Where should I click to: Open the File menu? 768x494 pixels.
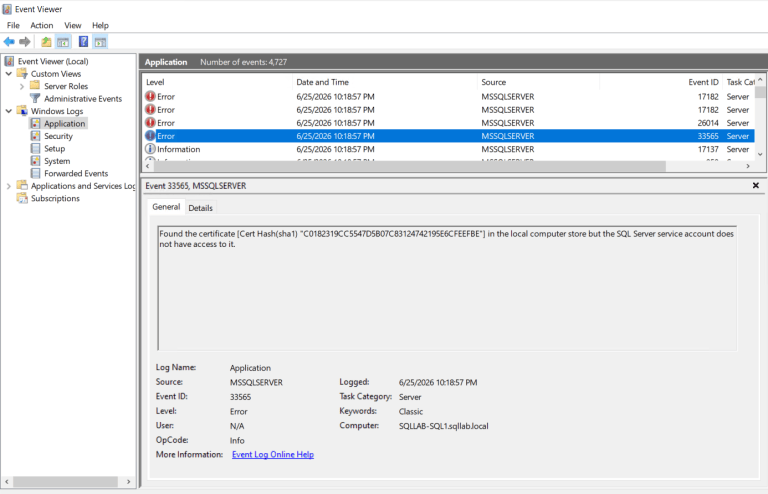click(x=13, y=25)
